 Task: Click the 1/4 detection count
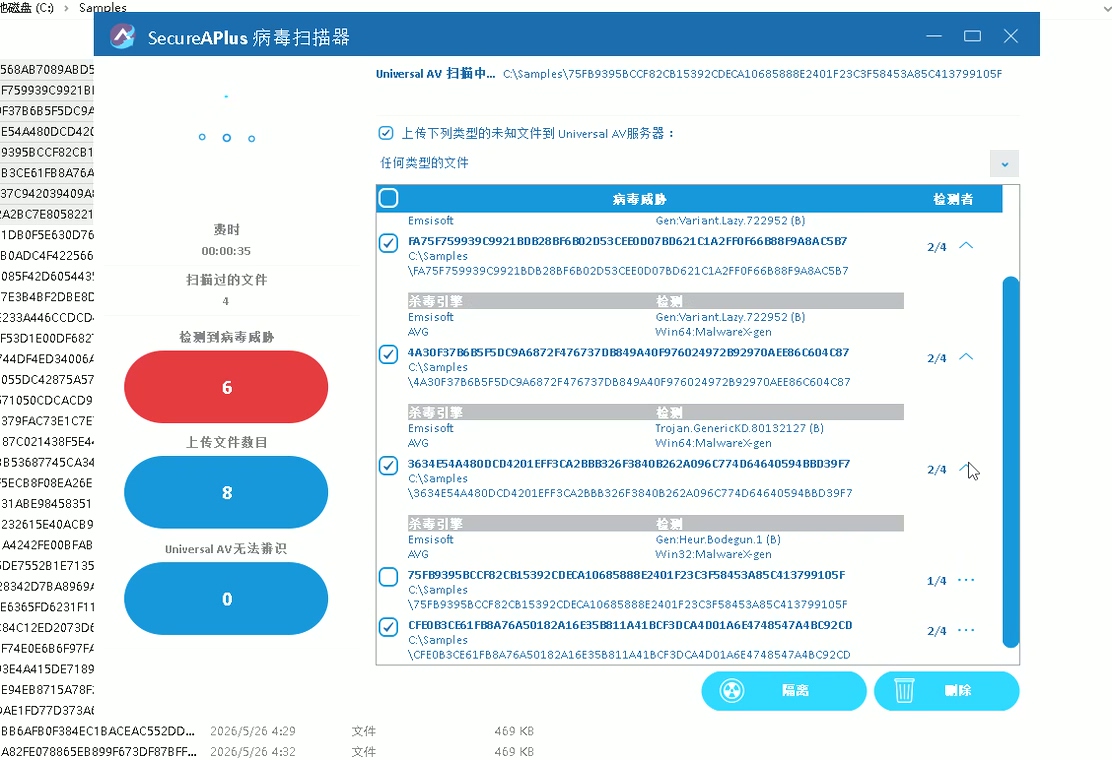pos(936,581)
